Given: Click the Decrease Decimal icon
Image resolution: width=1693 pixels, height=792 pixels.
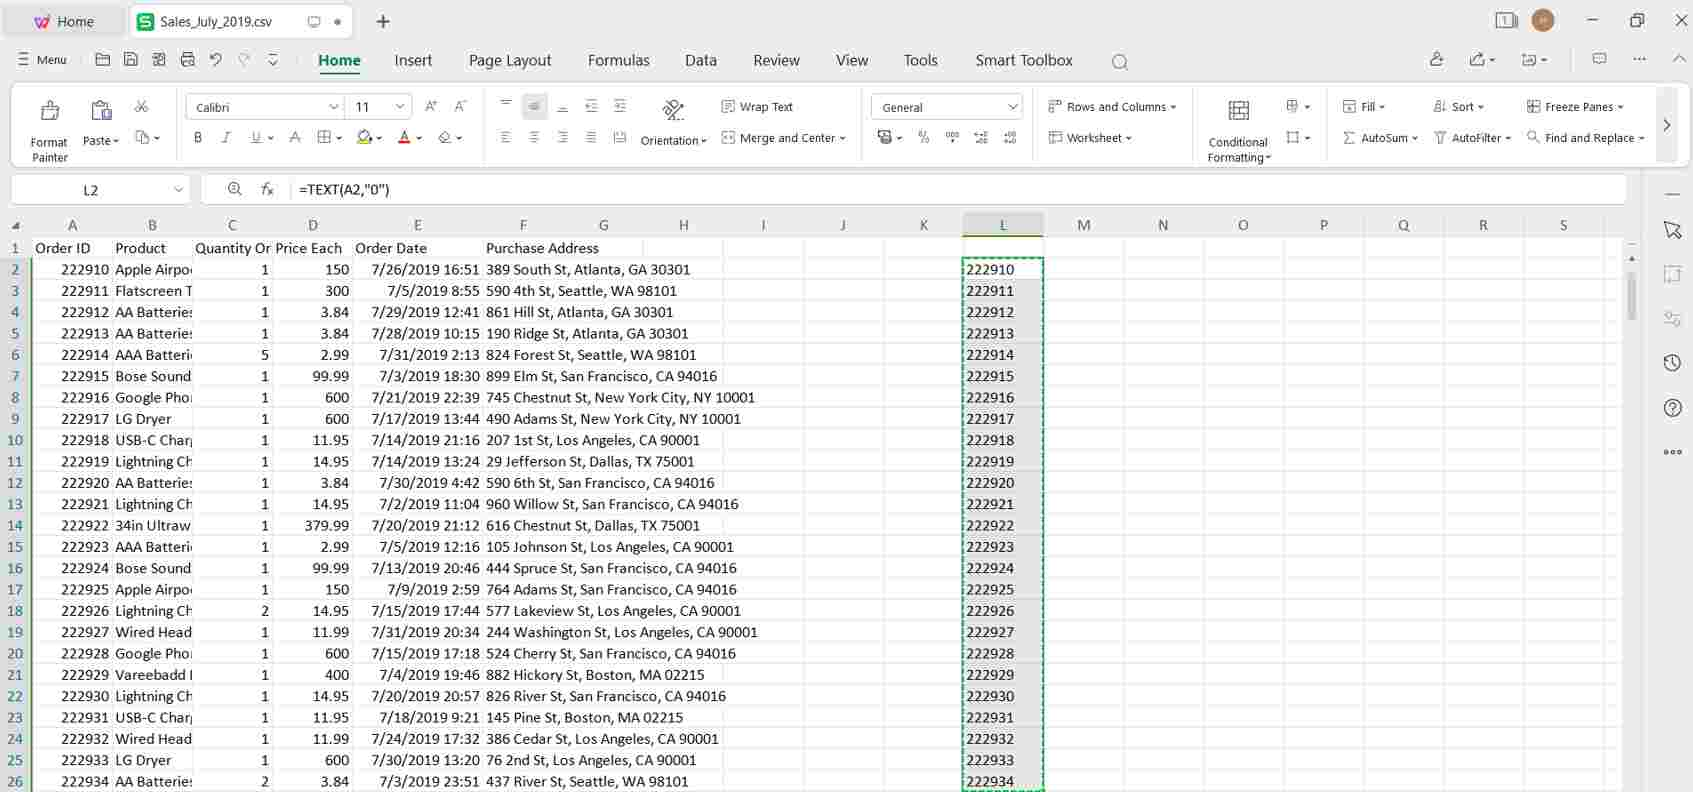Looking at the screenshot, I should [1010, 137].
